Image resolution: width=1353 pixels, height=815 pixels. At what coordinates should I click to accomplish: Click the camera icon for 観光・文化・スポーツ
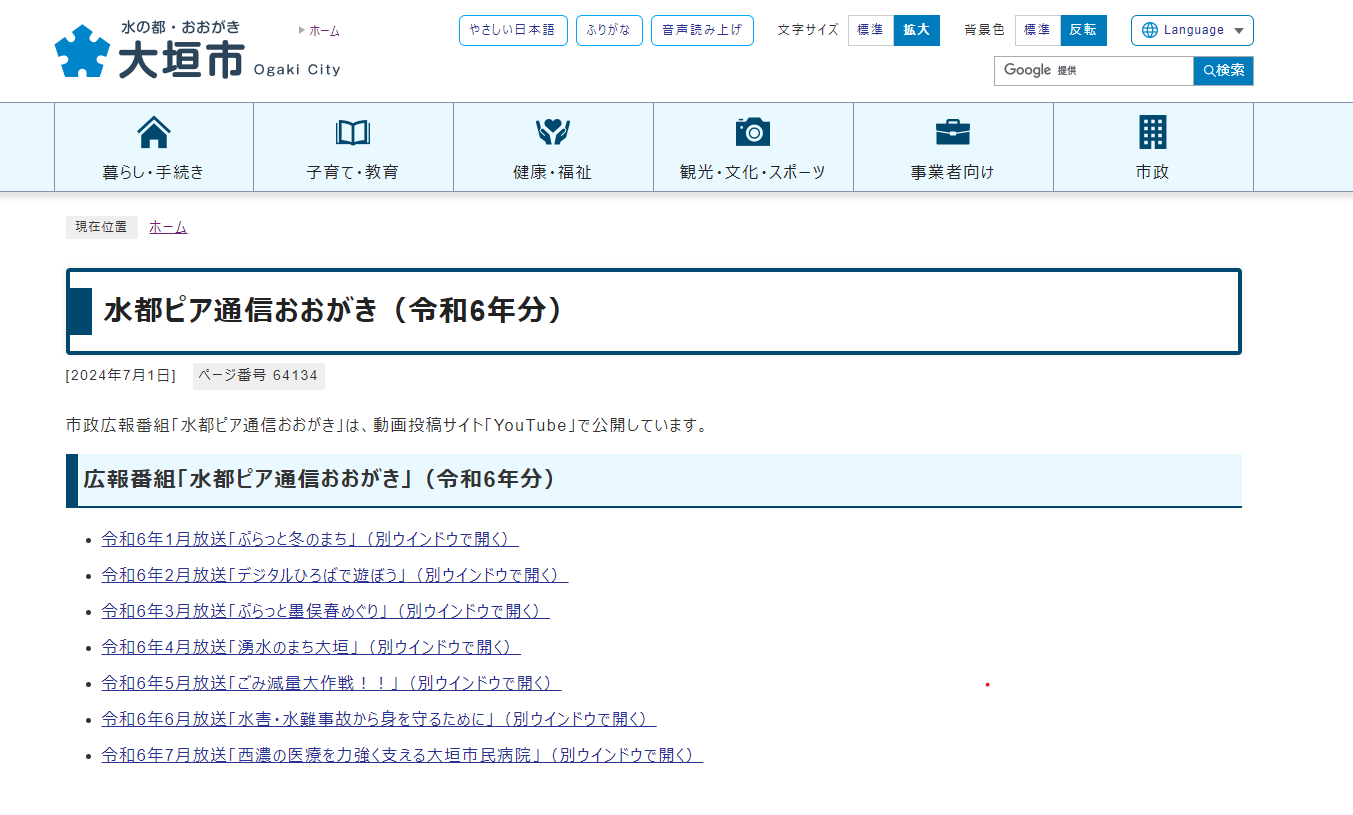753,132
